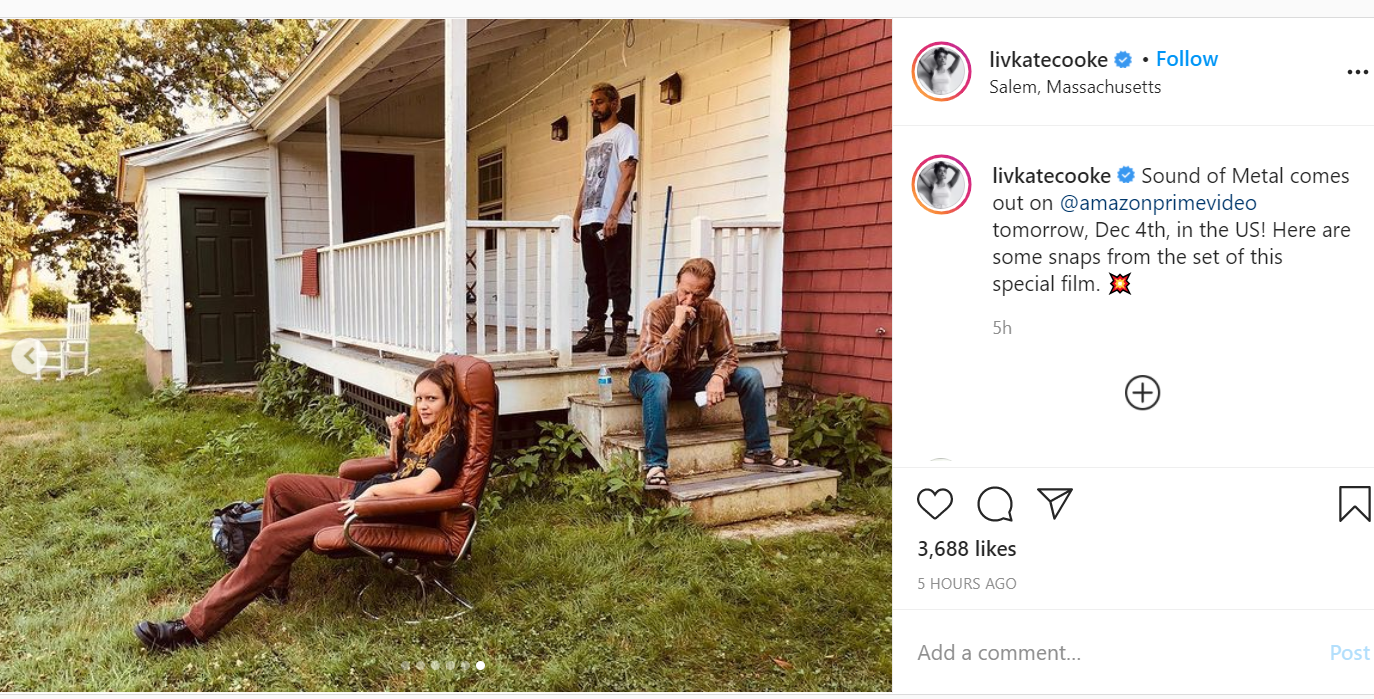Open the three-dot more options menu
1374x699 pixels.
click(x=1357, y=72)
